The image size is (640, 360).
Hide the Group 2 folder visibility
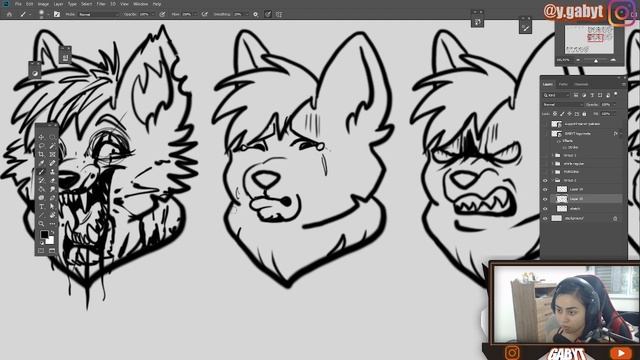(x=545, y=180)
